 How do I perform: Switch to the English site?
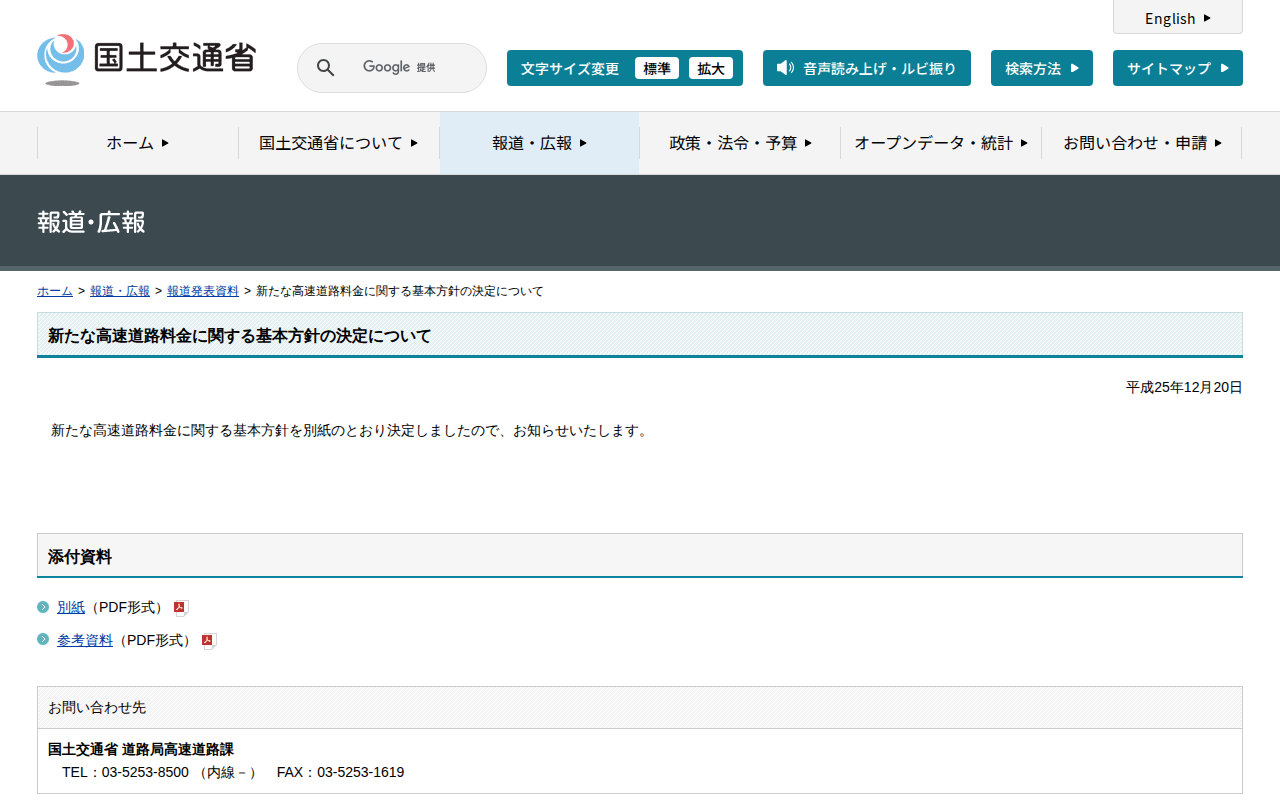(1177, 18)
